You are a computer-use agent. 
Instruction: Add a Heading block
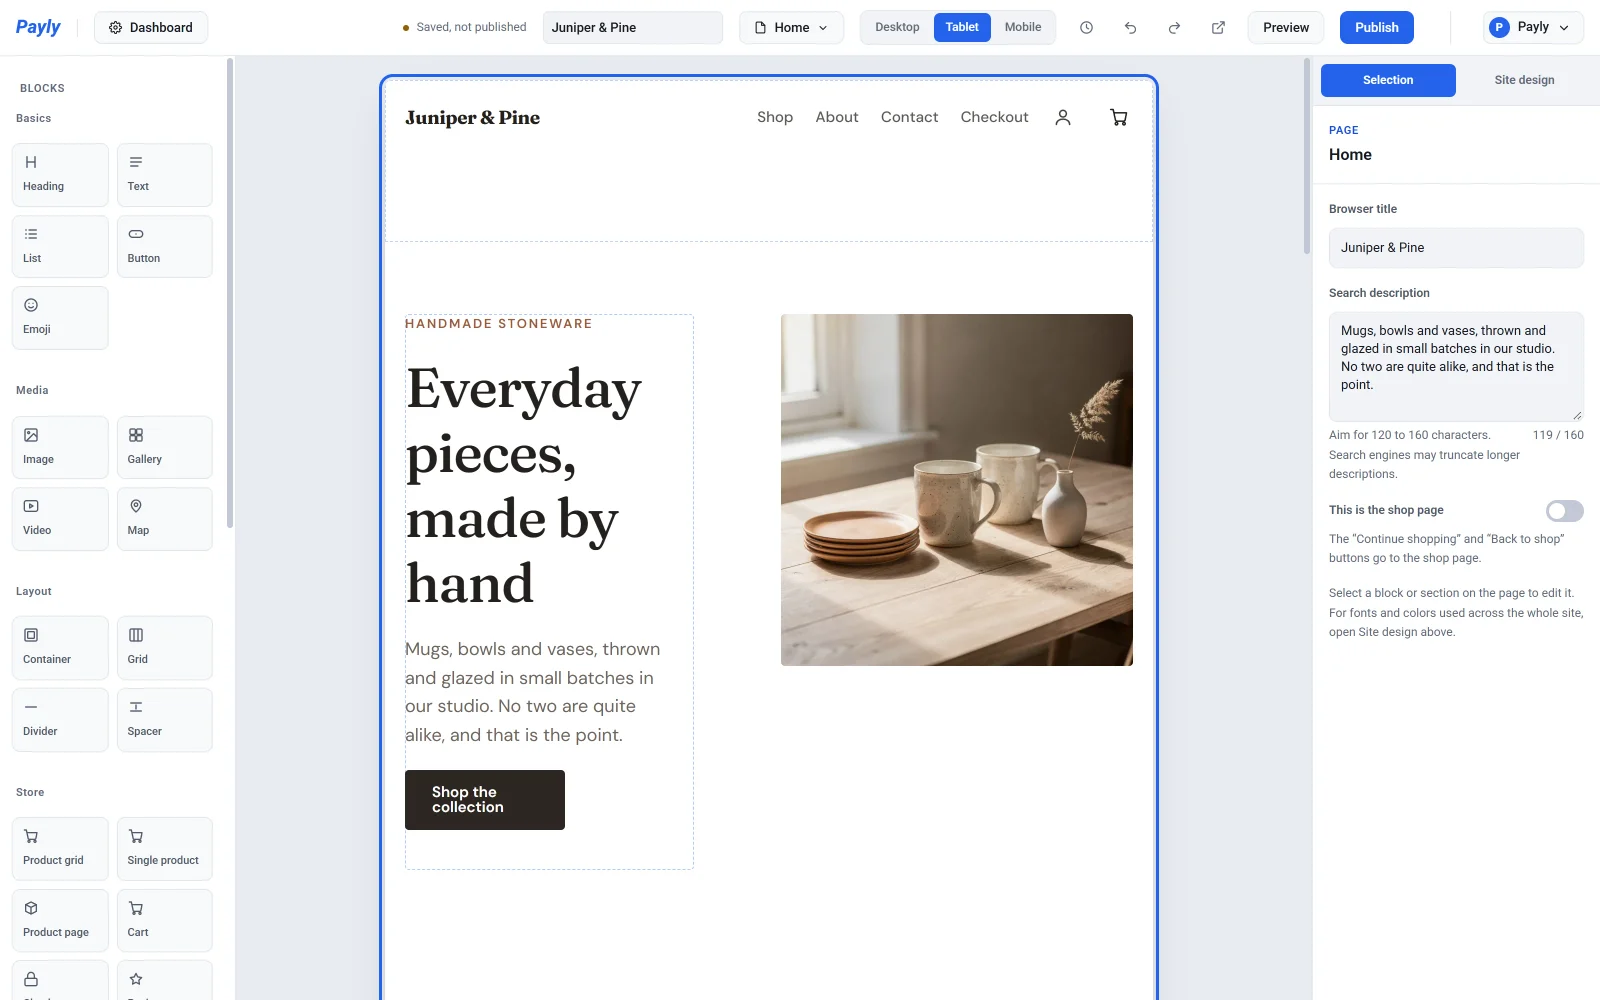[60, 175]
